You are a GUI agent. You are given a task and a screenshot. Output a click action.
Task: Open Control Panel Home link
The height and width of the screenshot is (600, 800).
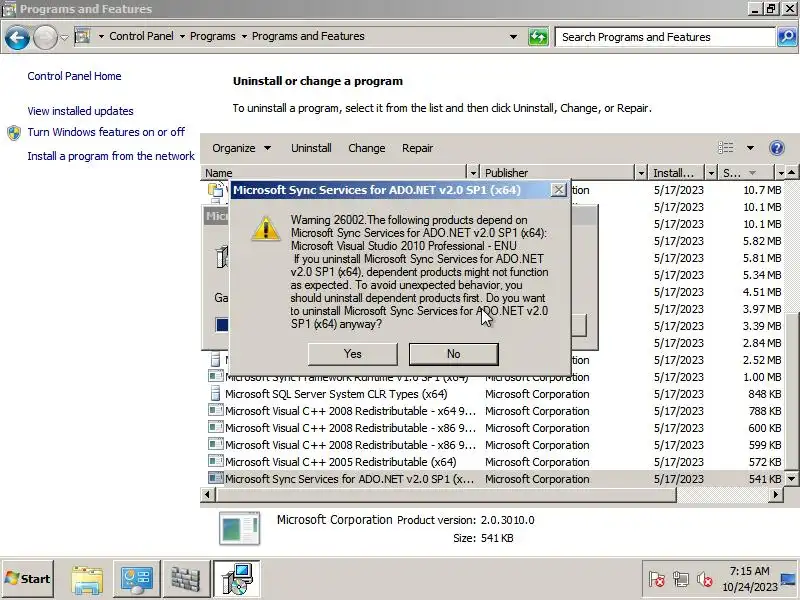[74, 76]
